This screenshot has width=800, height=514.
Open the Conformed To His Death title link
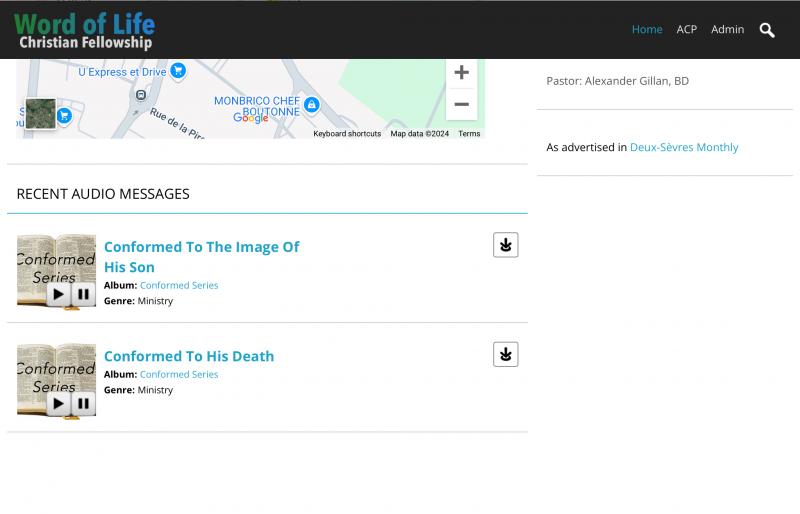(188, 356)
